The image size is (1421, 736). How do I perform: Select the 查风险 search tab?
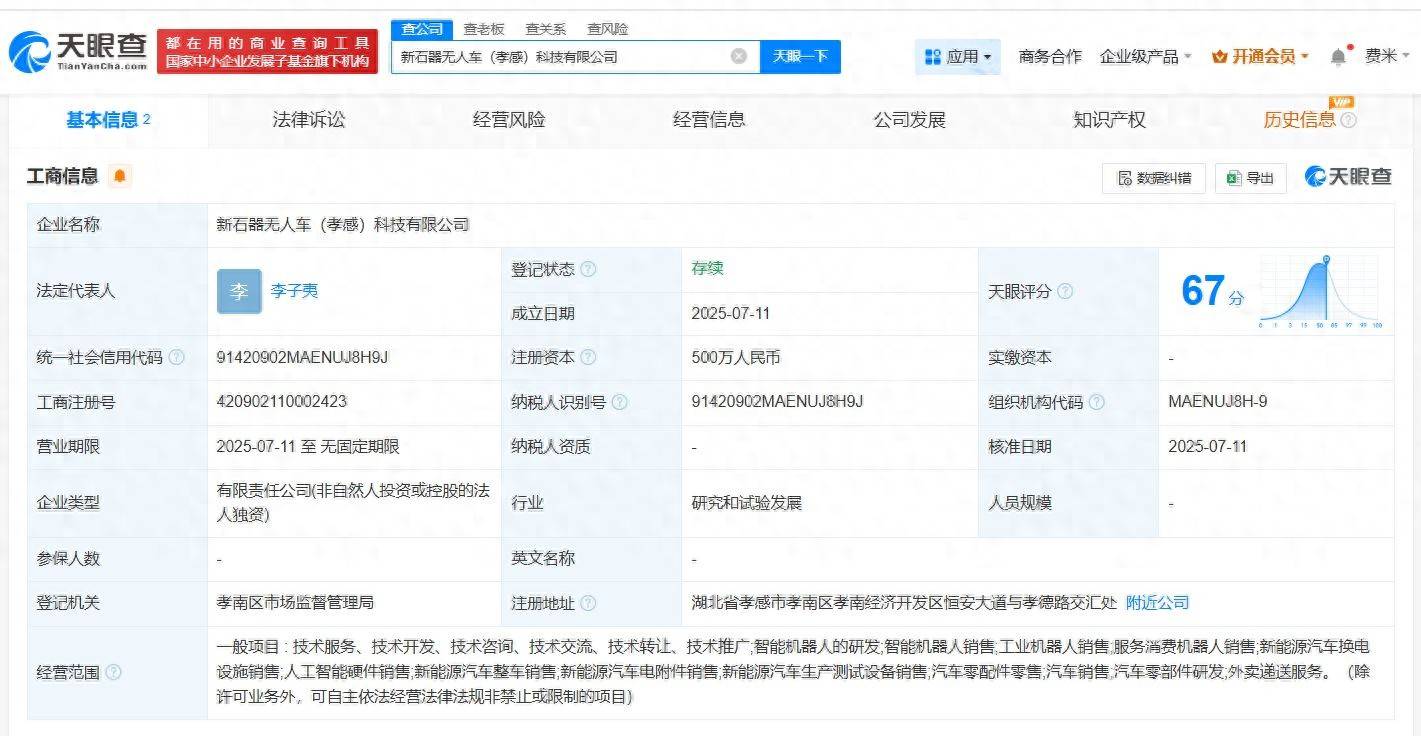(607, 29)
